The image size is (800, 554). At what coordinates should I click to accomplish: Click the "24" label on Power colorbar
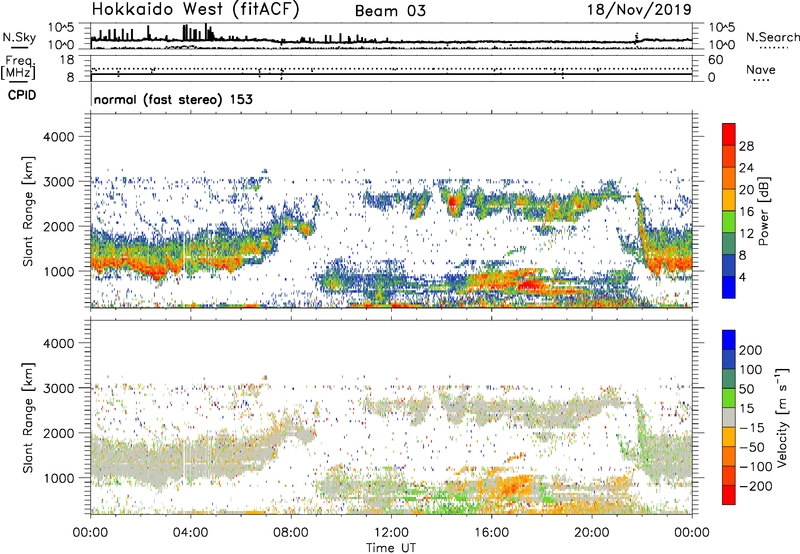click(x=746, y=168)
